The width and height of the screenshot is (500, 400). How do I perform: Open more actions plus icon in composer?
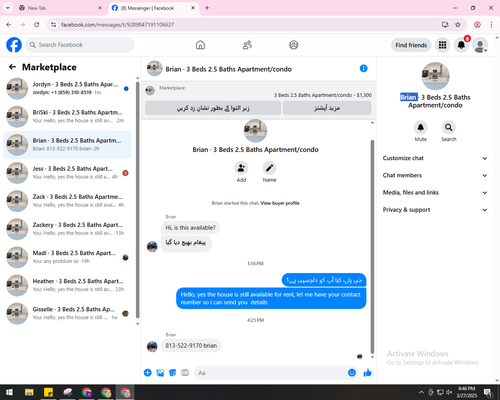(x=148, y=373)
